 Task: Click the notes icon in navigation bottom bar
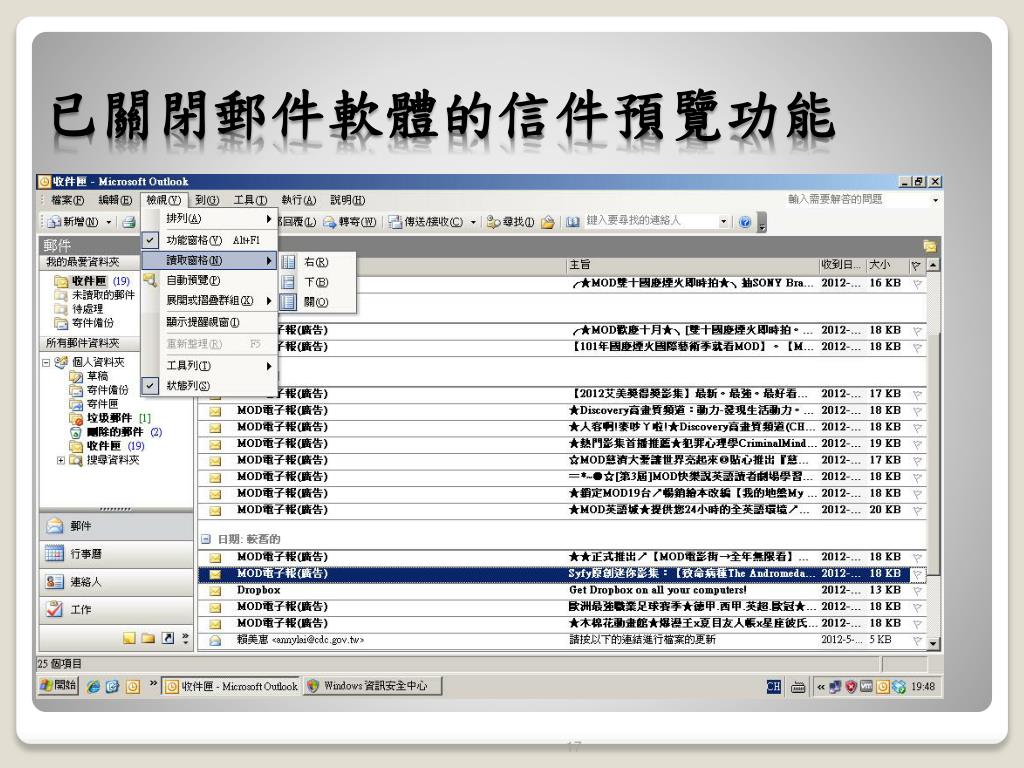(x=129, y=638)
